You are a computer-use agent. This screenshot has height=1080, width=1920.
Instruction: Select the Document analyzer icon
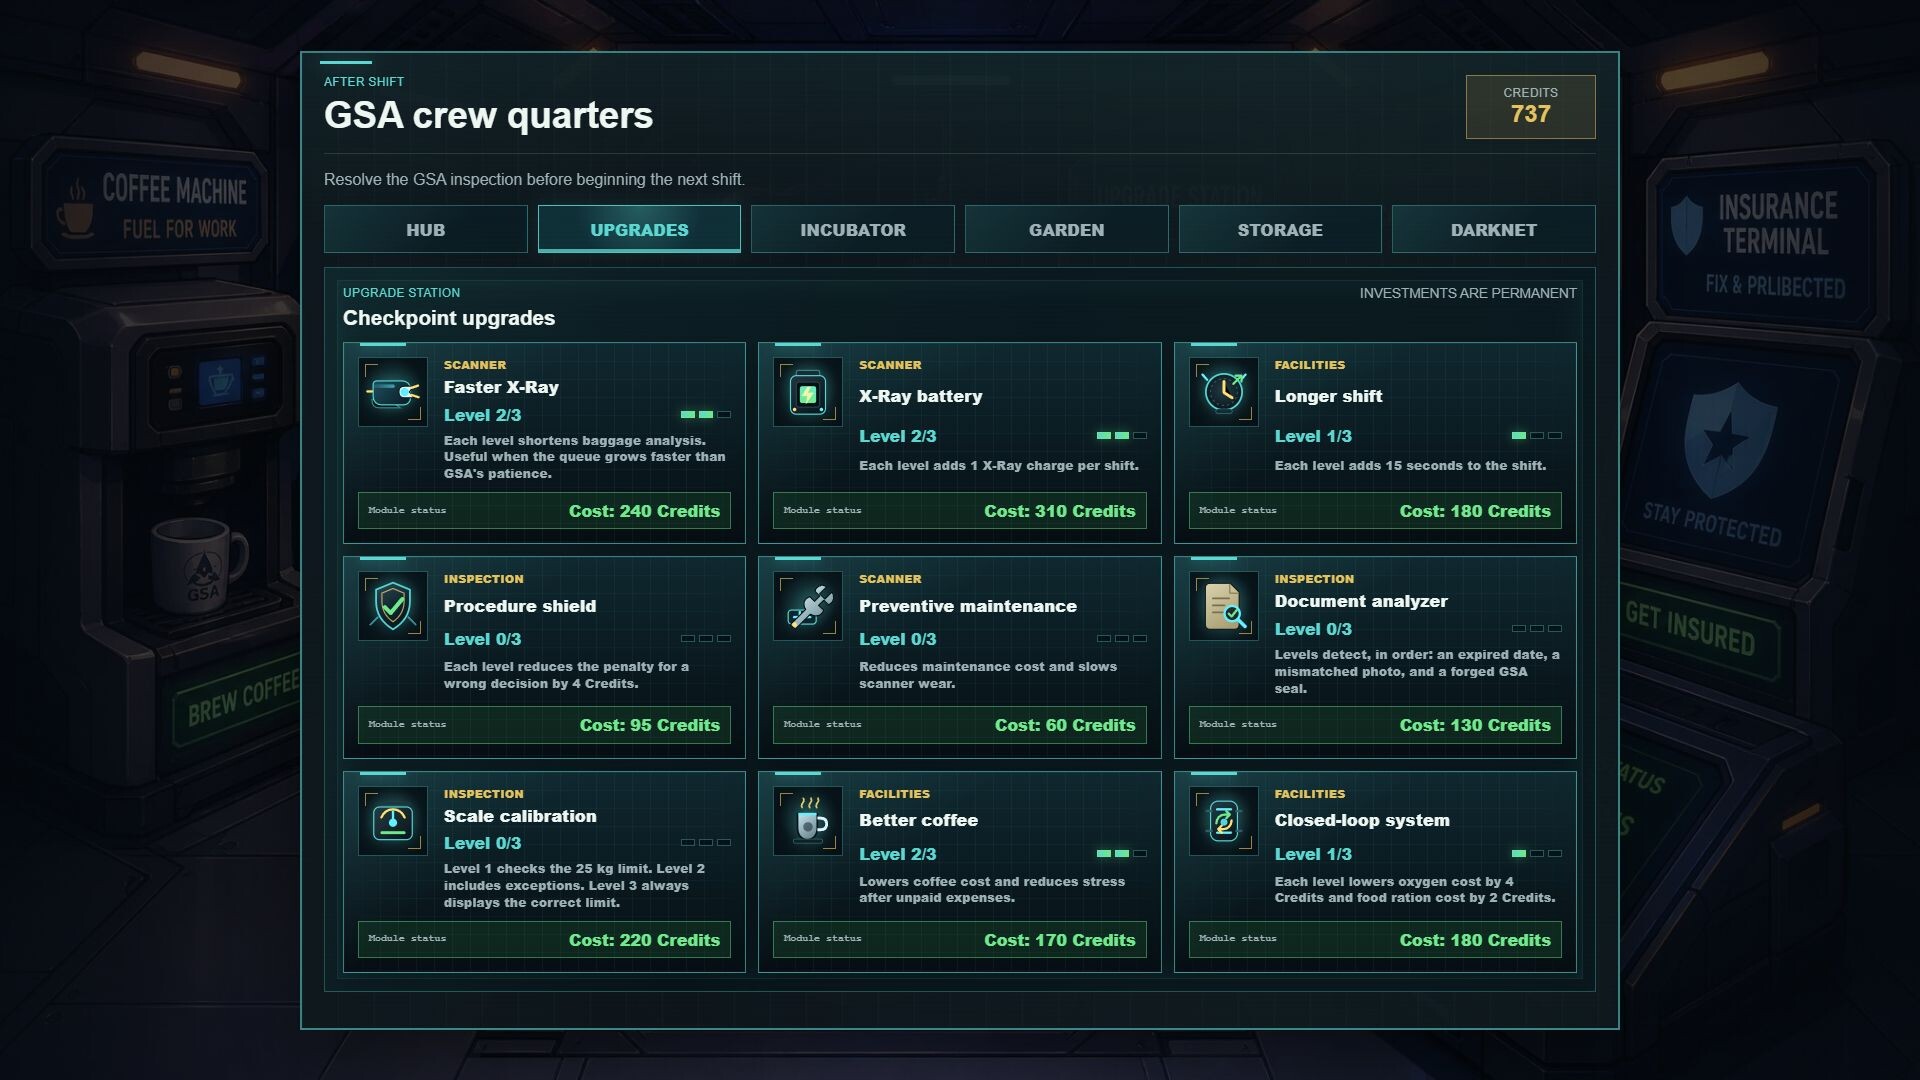coord(1224,606)
